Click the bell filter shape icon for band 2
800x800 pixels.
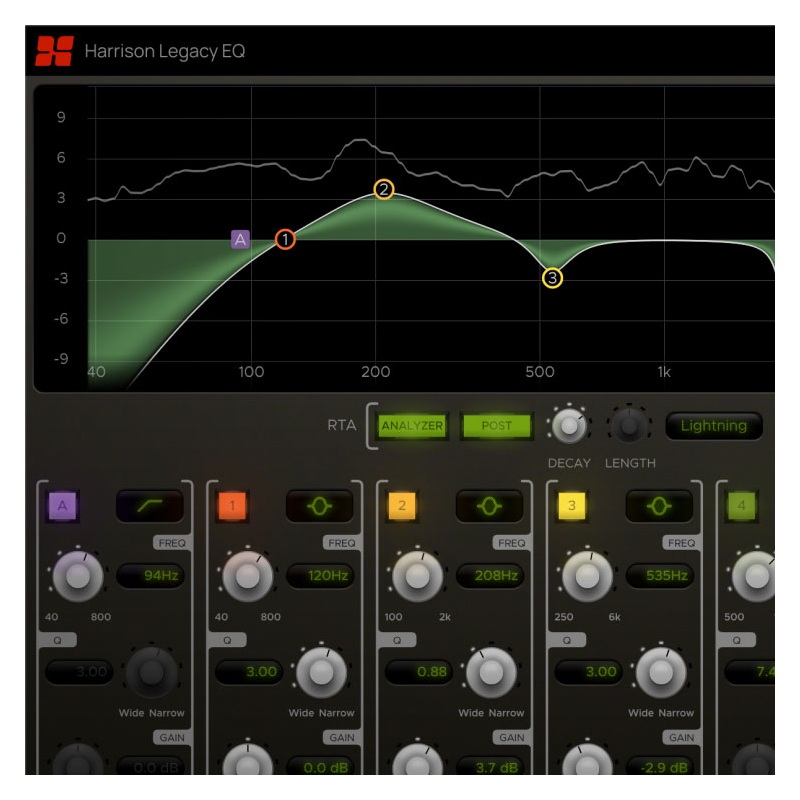(489, 506)
